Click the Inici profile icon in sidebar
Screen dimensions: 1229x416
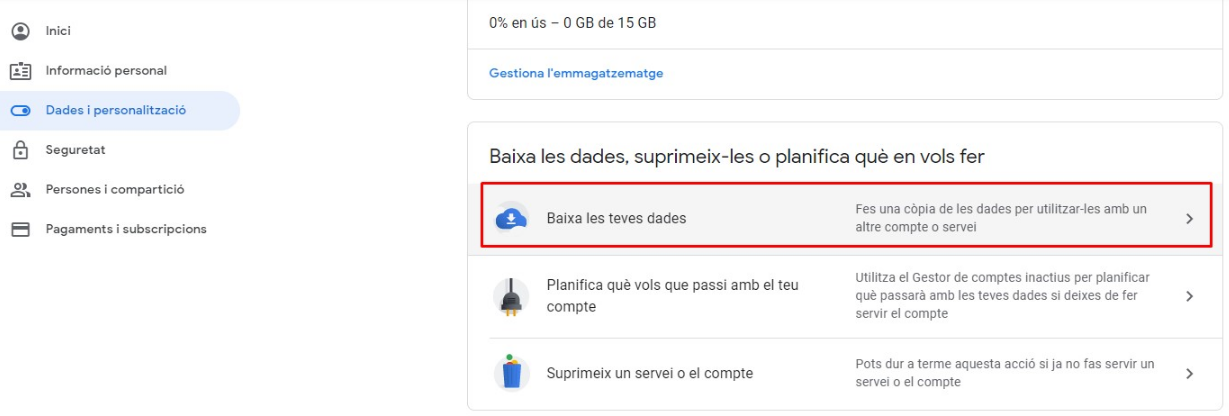20,31
